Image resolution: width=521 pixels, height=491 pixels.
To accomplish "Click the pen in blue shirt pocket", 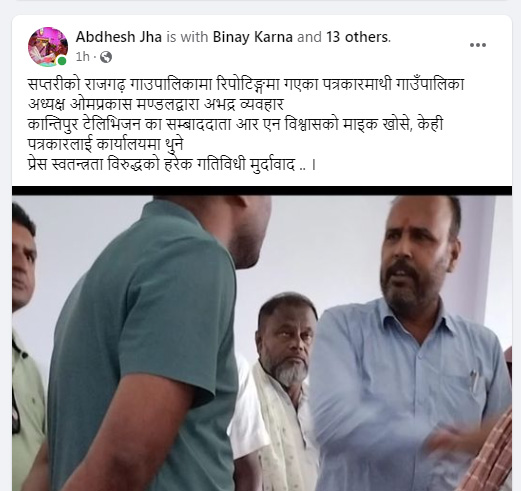I will click(474, 380).
